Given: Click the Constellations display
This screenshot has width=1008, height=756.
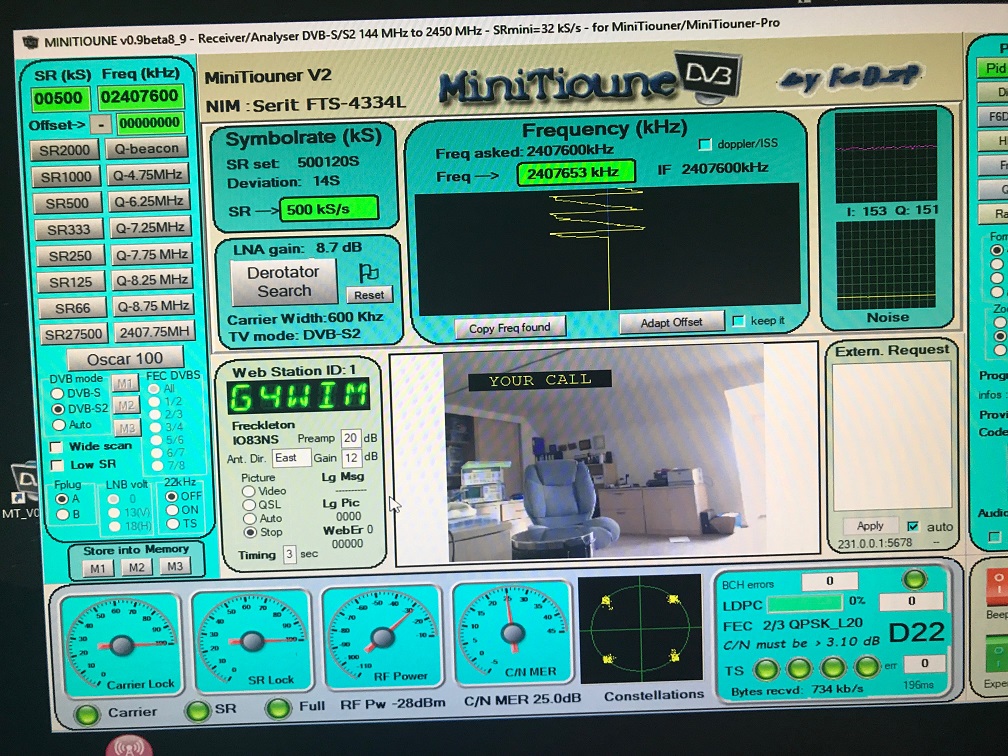Looking at the screenshot, I should click(640, 629).
